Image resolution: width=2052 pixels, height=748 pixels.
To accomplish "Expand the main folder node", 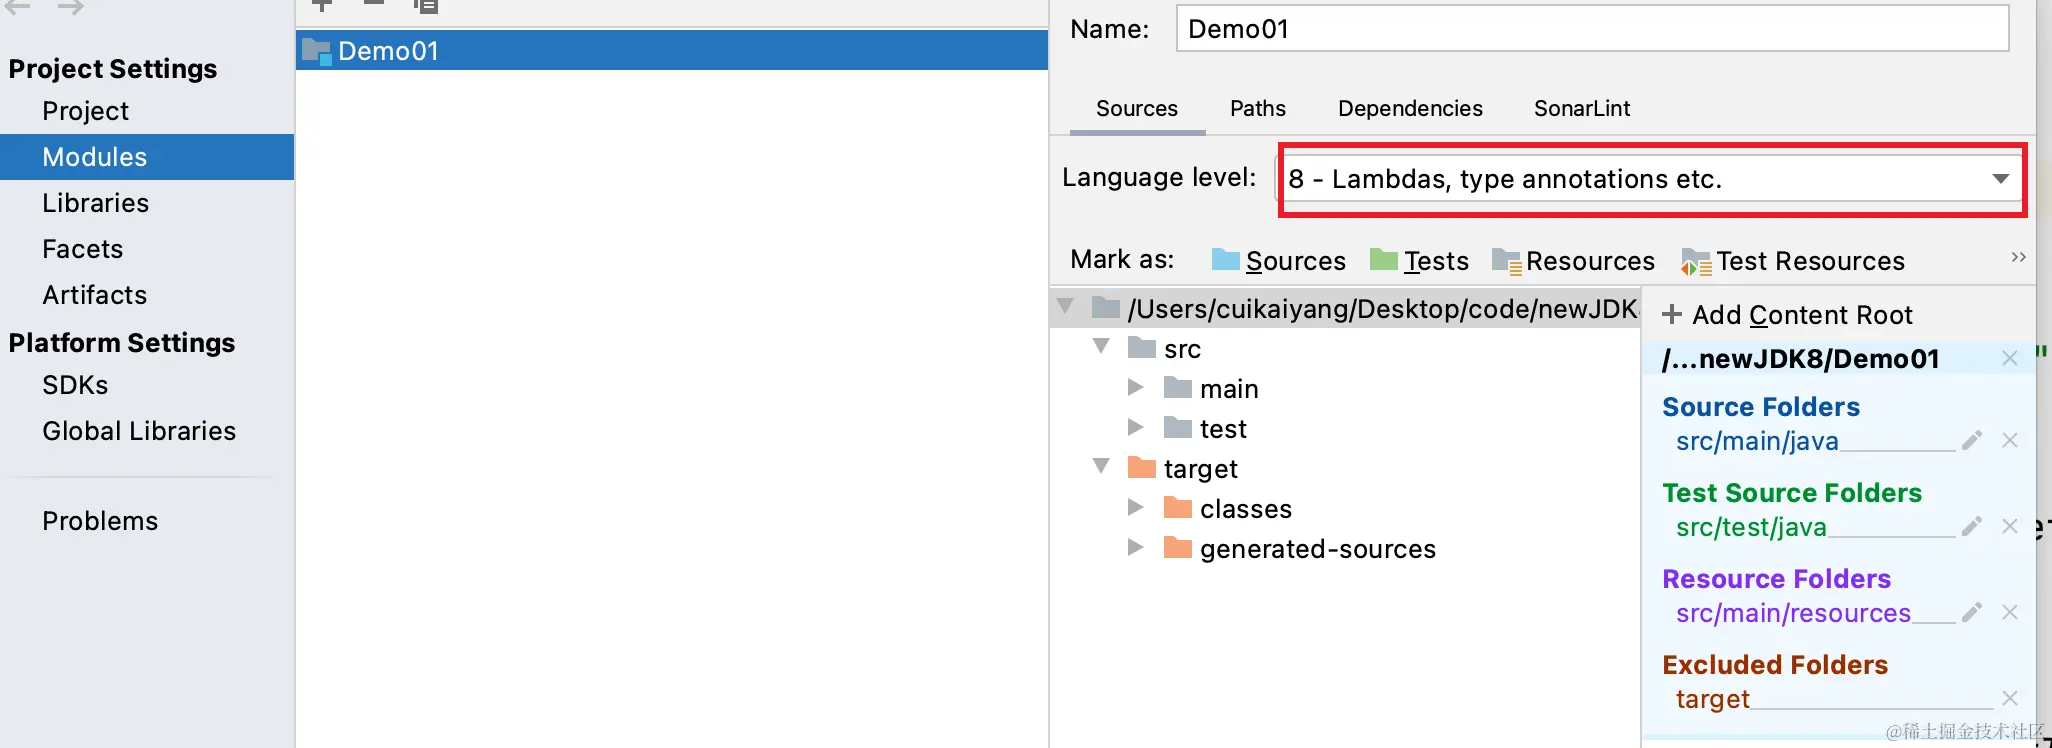I will pos(1135,387).
